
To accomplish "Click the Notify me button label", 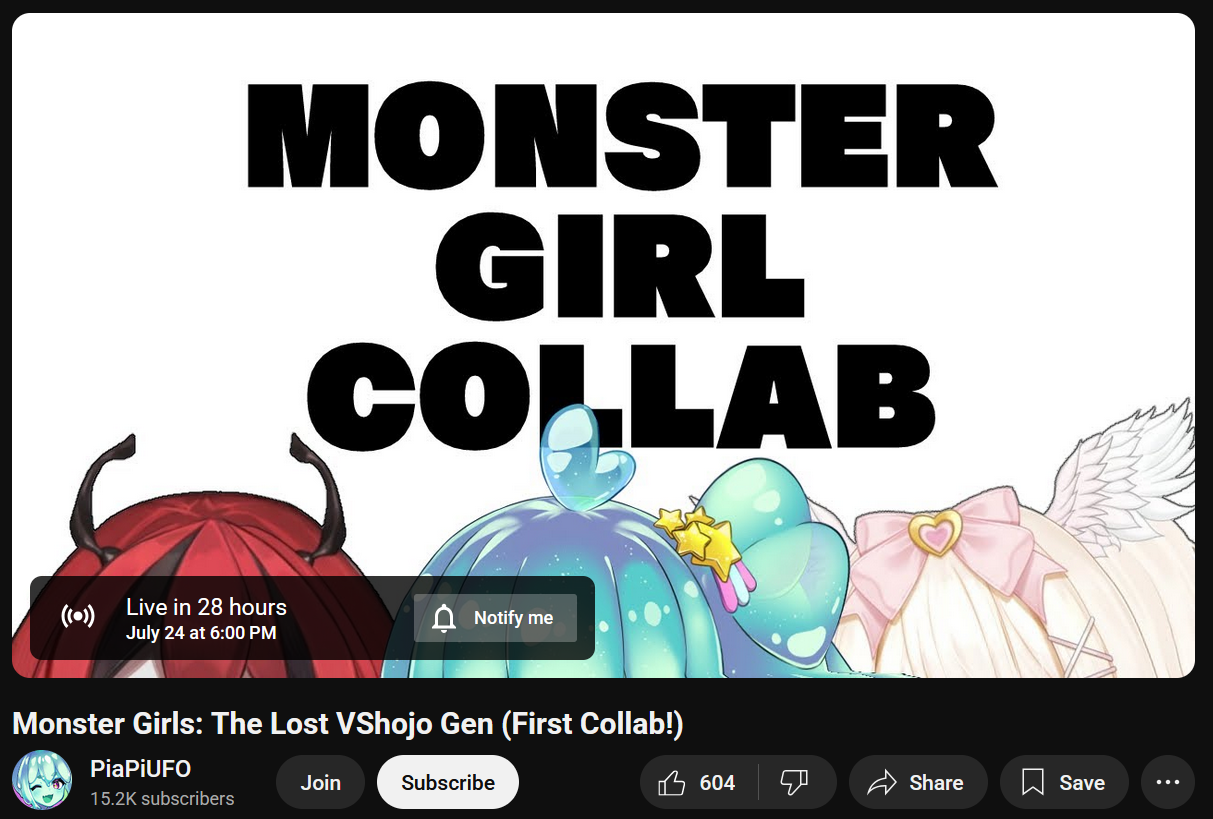I will [x=514, y=618].
